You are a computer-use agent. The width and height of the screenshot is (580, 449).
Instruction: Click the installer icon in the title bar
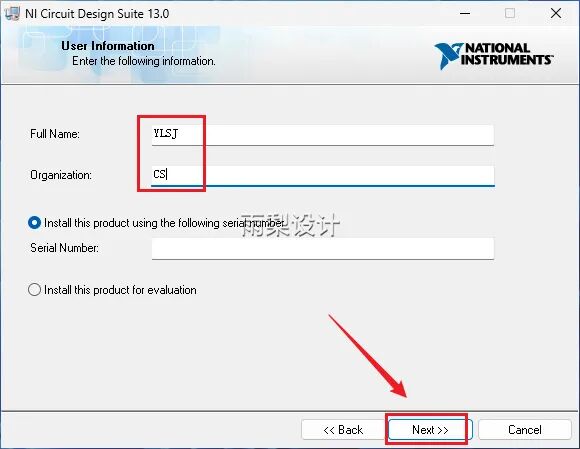[x=12, y=14]
